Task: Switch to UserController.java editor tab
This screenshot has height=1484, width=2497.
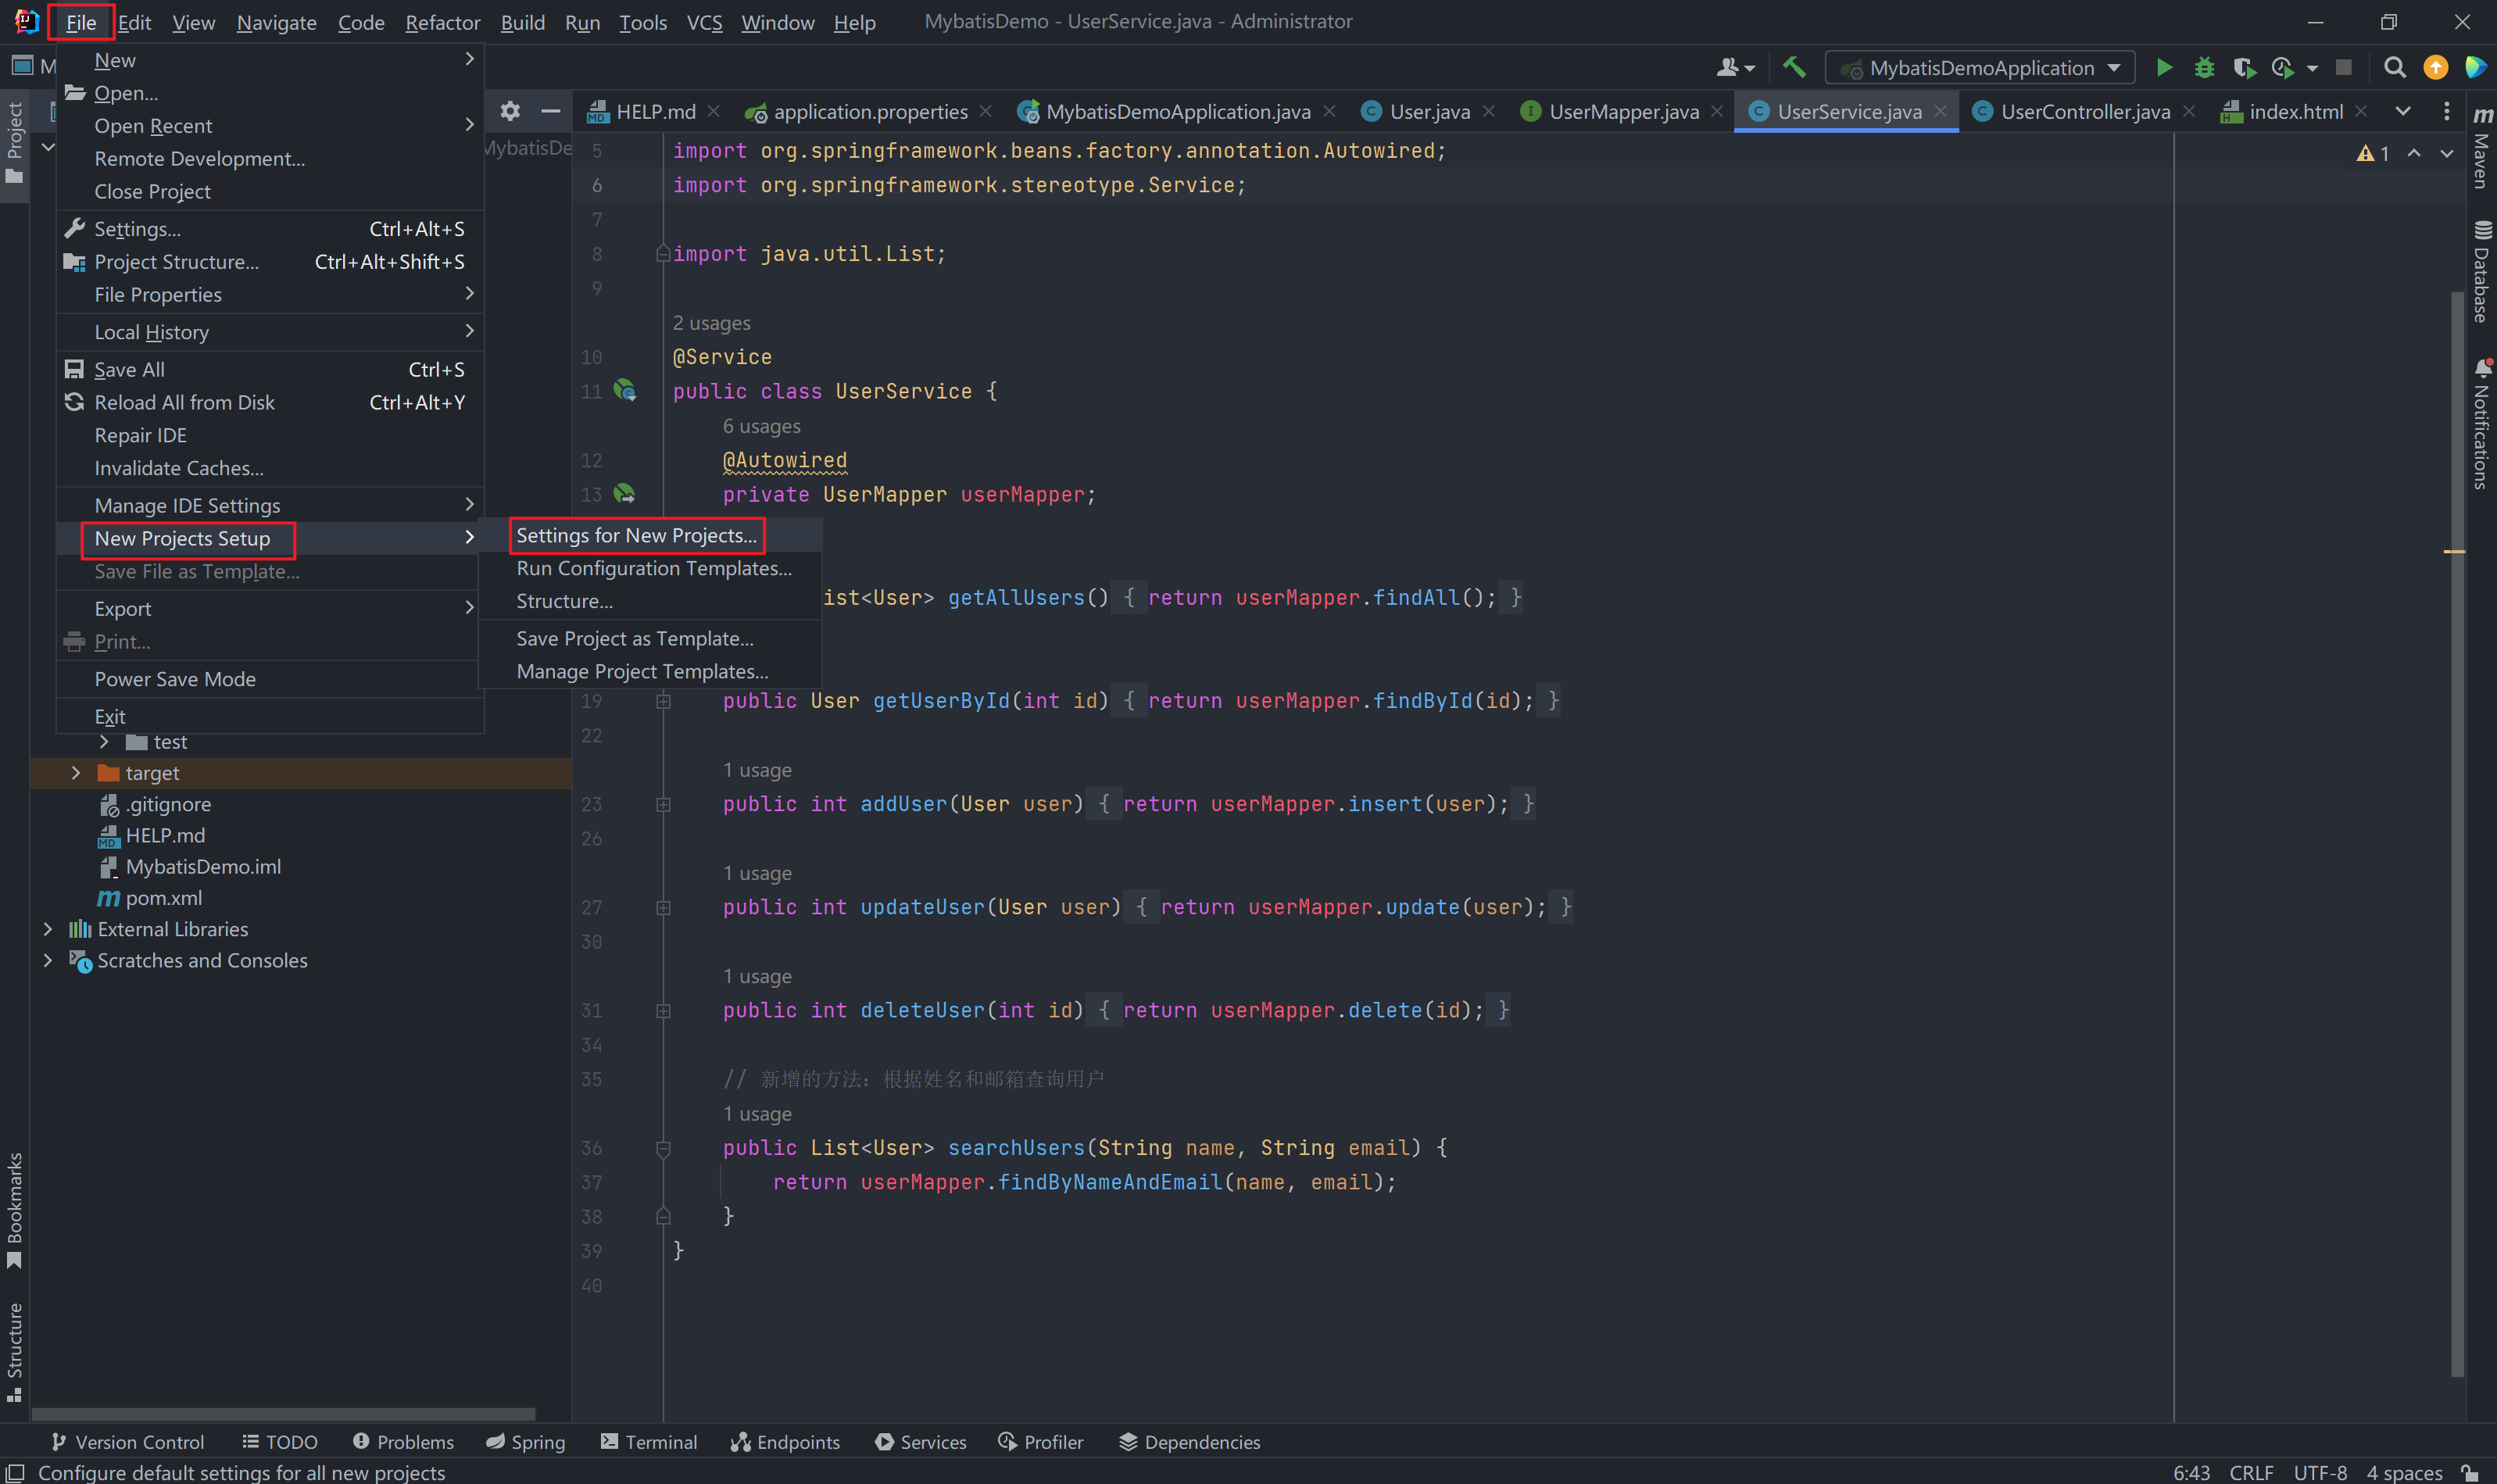Action: [2084, 111]
